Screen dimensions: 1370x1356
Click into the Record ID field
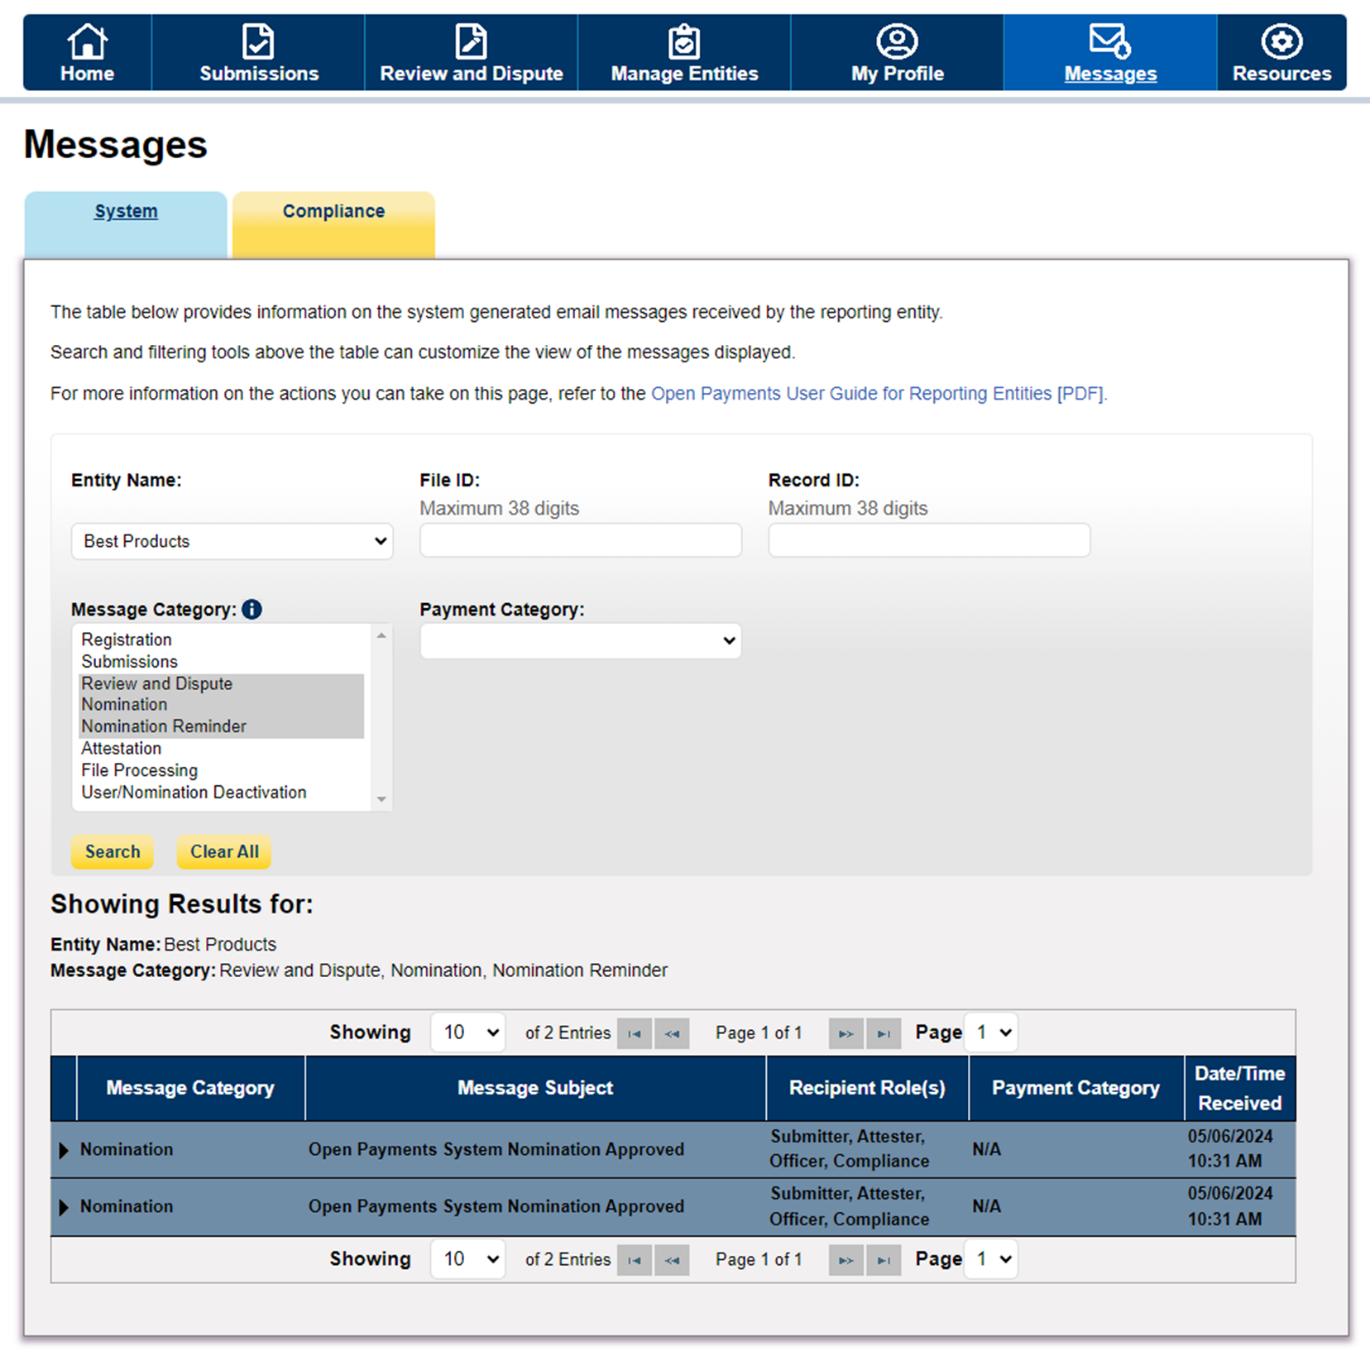(929, 540)
